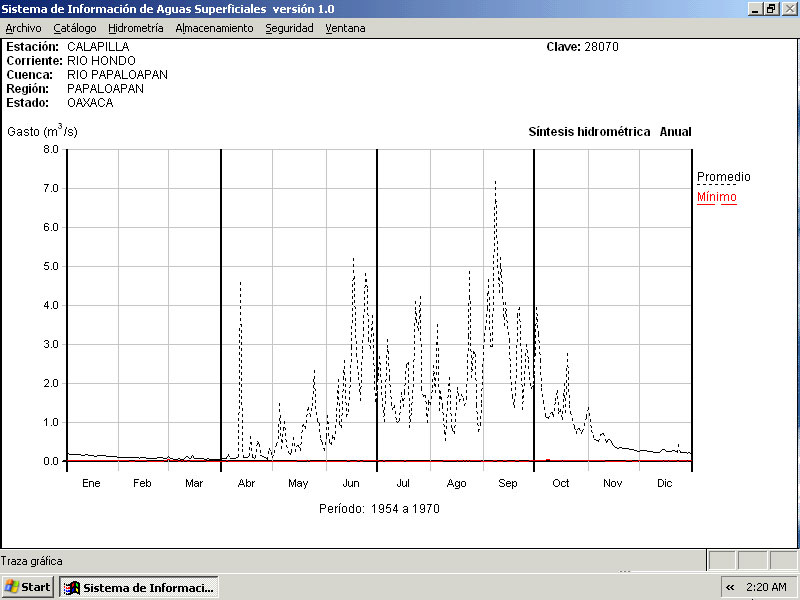Click the Síntesis hidrométrica Anual title
The image size is (800, 600).
609,132
